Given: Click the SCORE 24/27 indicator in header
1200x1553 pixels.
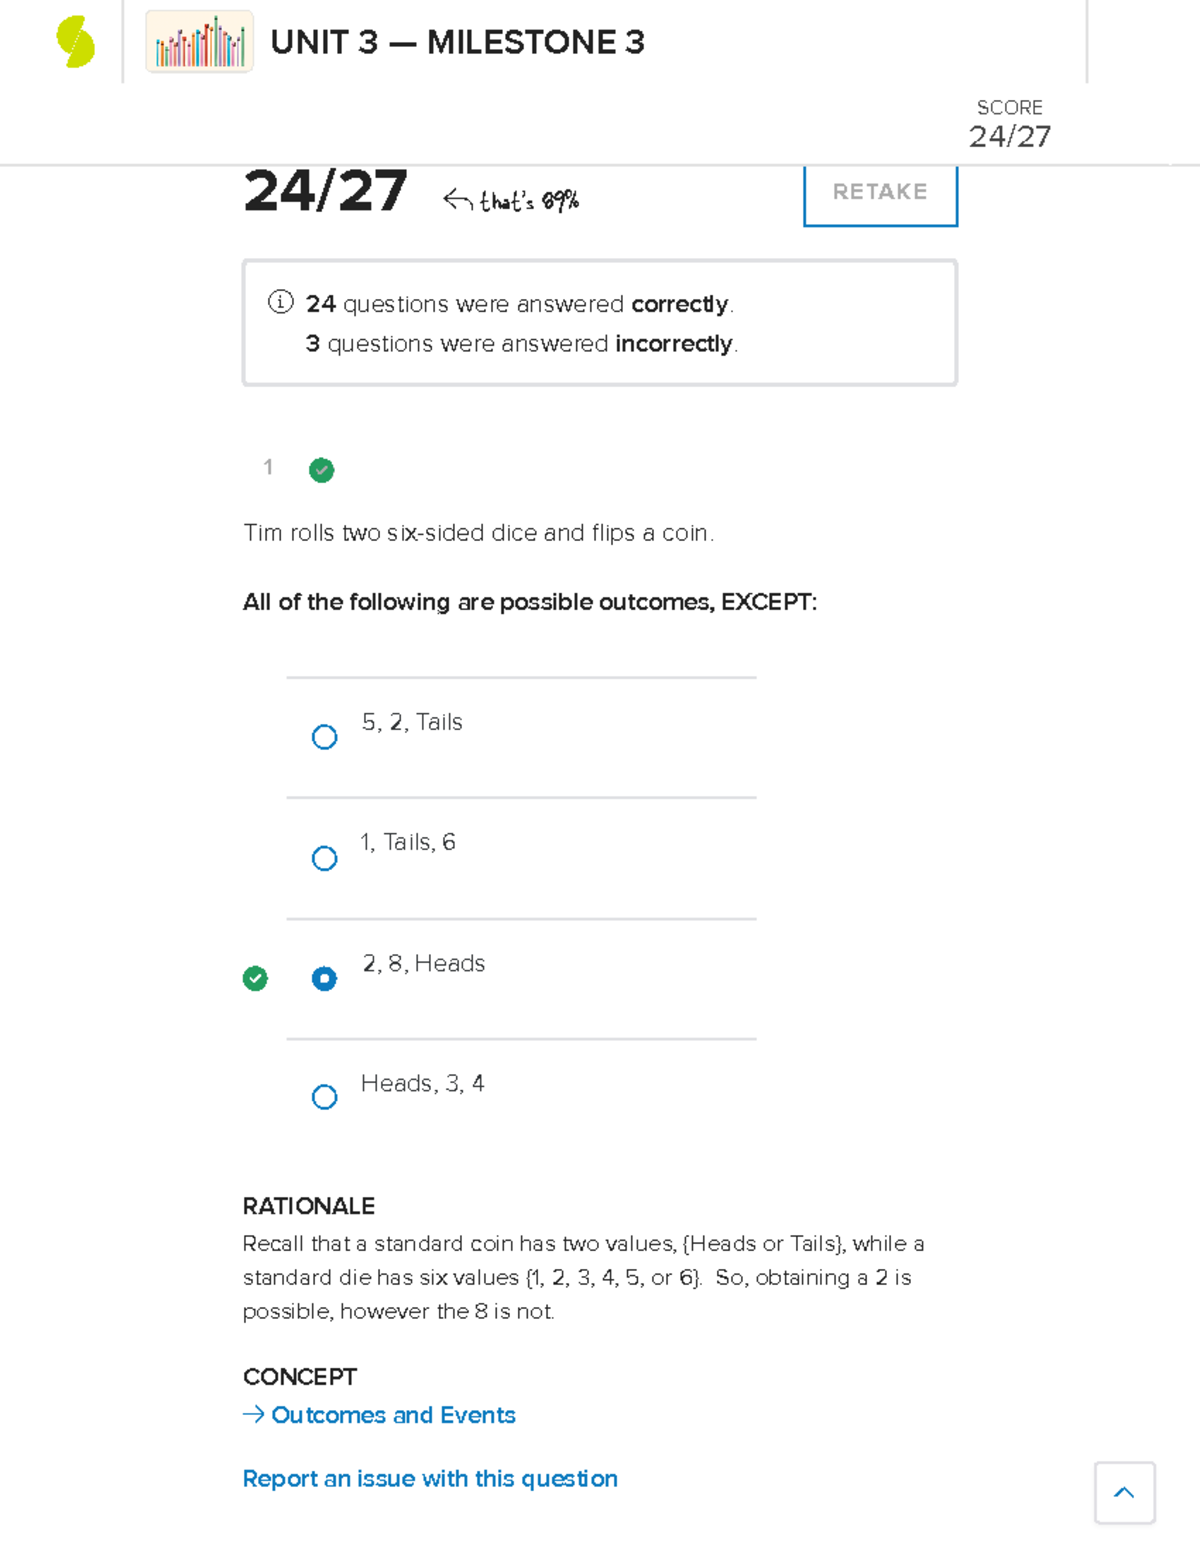Looking at the screenshot, I should click(1009, 125).
